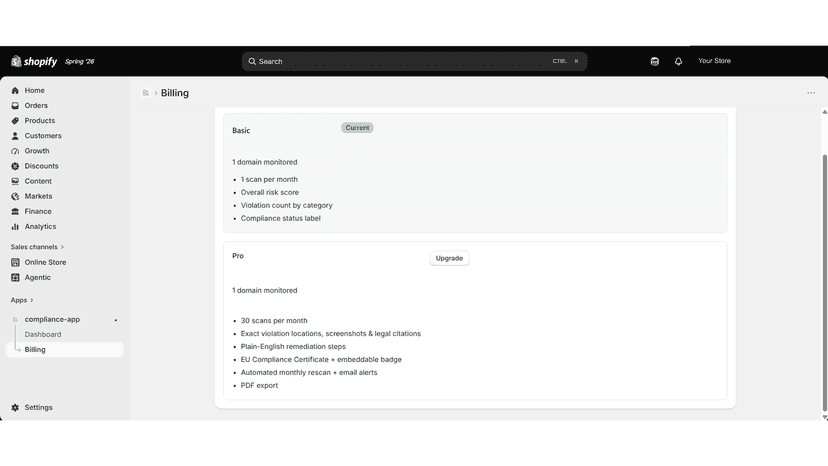Open the Orders page
The width and height of the screenshot is (828, 466).
point(36,106)
